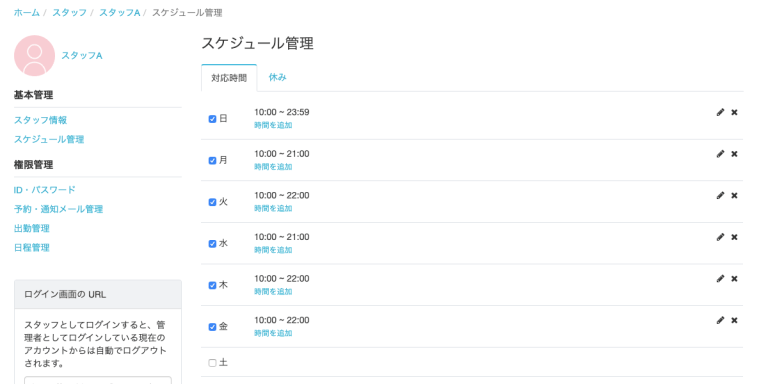768x384 pixels.
Task: Edit the Sunday 10:00 ~ 23:59 time slot
Action: [x=720, y=112]
